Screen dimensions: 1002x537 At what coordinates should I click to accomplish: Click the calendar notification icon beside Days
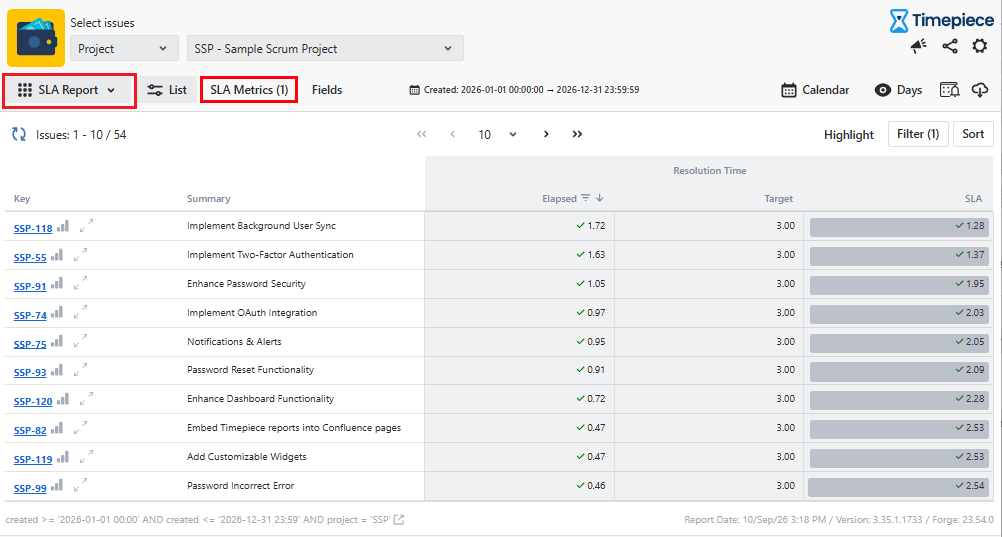tap(950, 90)
